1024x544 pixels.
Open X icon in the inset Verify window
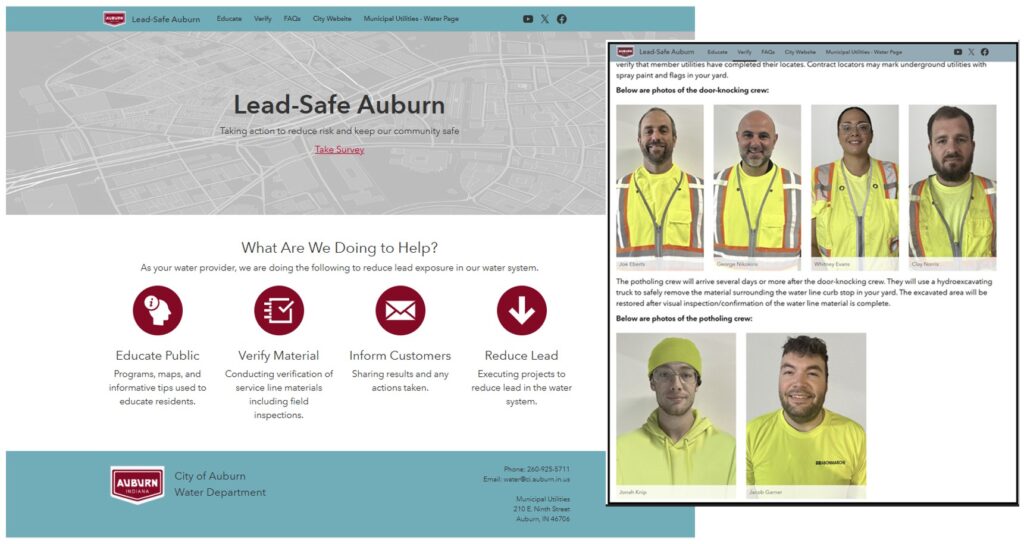[971, 52]
